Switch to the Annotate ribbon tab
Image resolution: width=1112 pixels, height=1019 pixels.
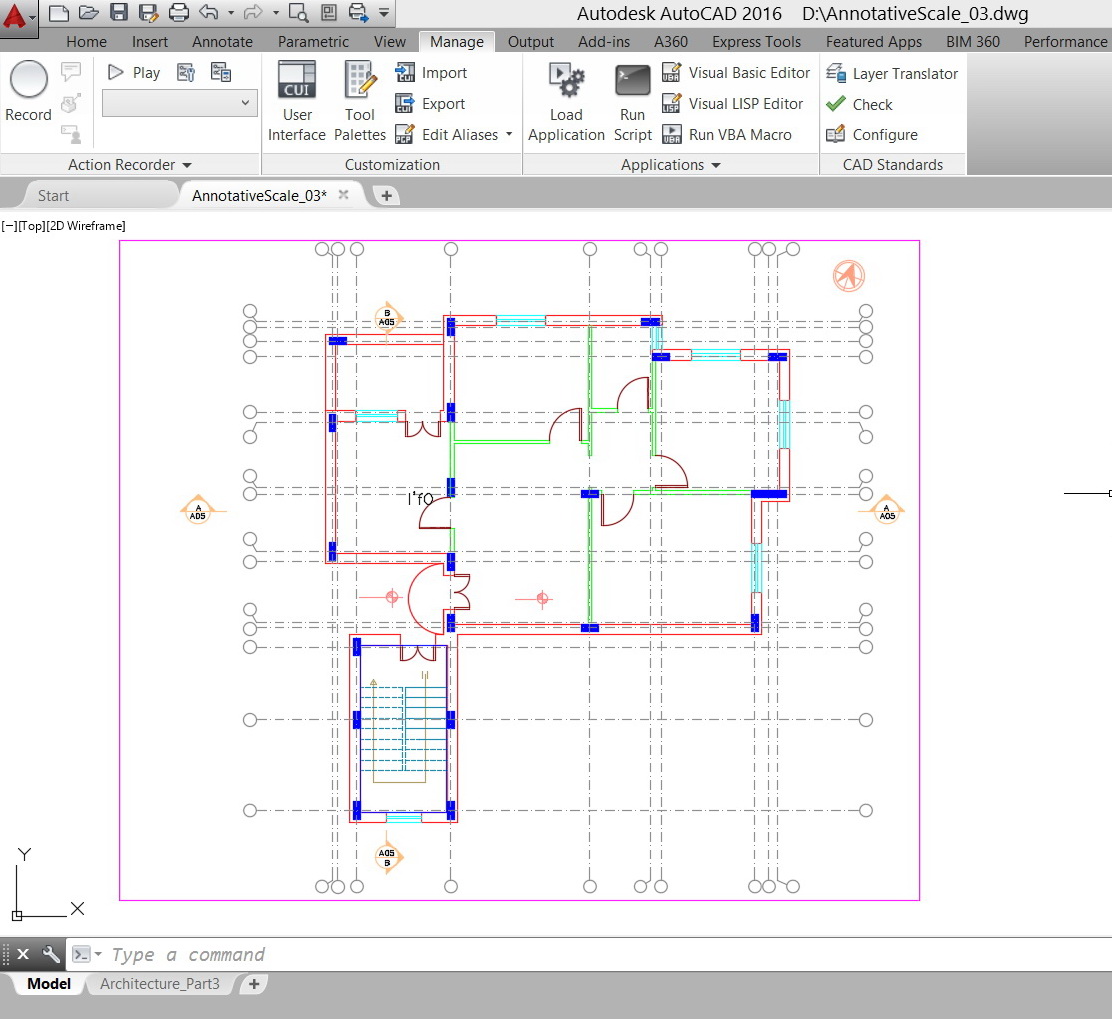tap(222, 42)
